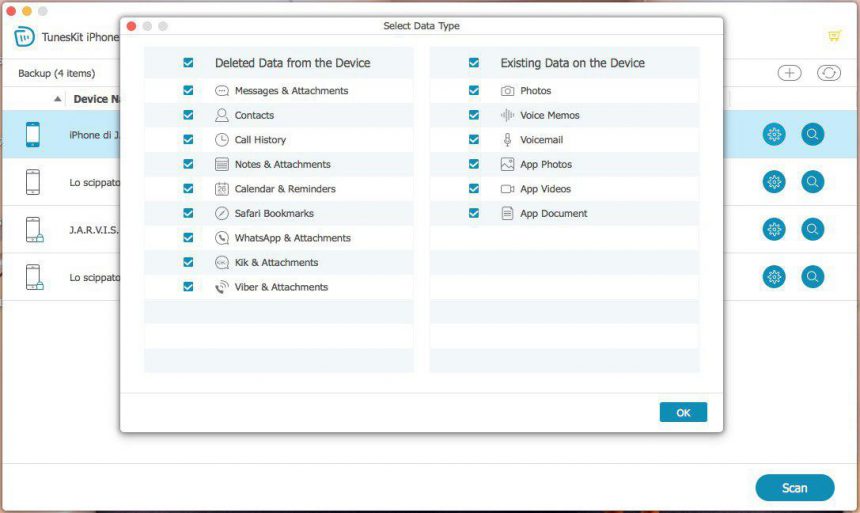This screenshot has height=513, width=860.
Task: Click magnifier scan icon for iPhone di J
Action: (x=812, y=134)
